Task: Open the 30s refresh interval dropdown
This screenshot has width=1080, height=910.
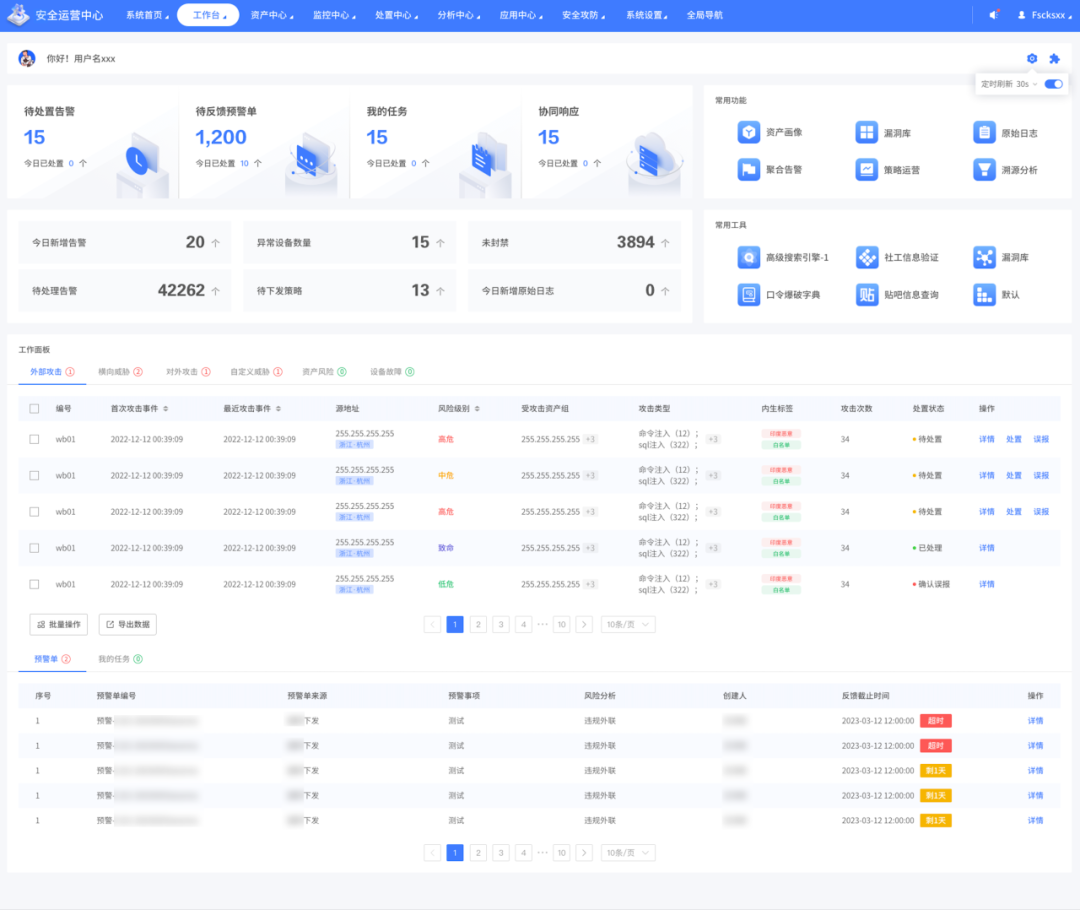Action: [x=1026, y=84]
